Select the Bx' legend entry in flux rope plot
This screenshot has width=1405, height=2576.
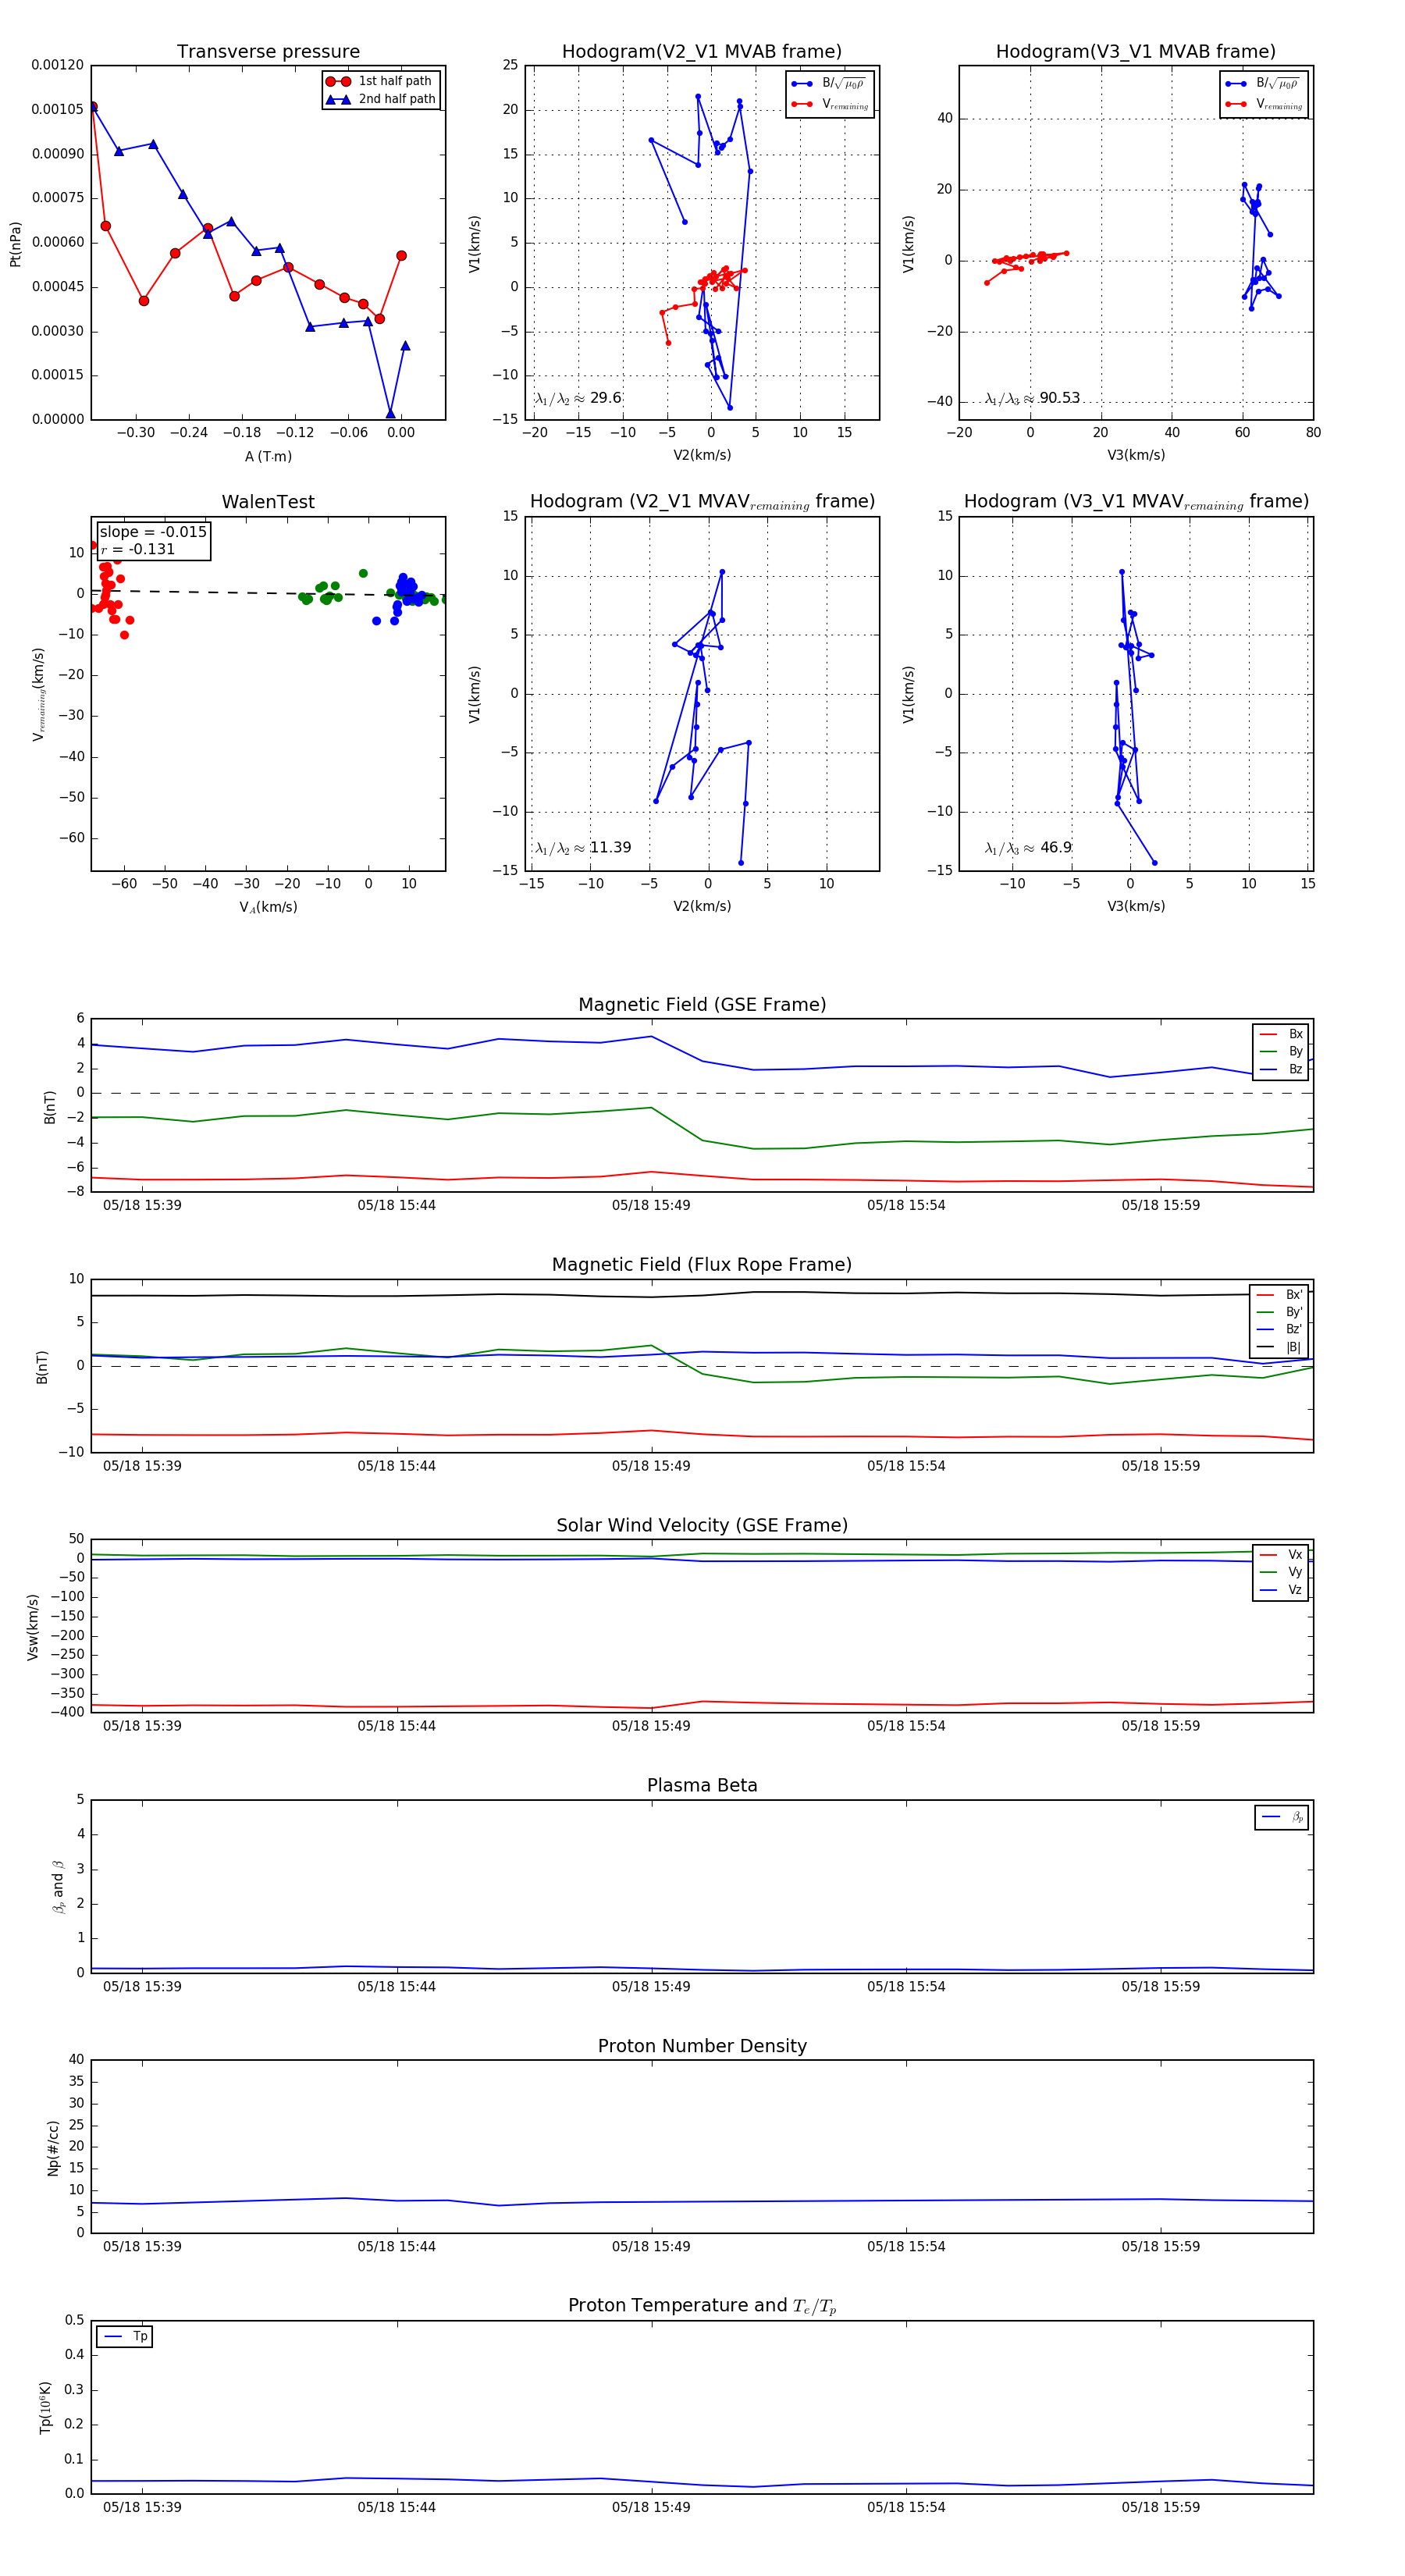(x=1279, y=1295)
